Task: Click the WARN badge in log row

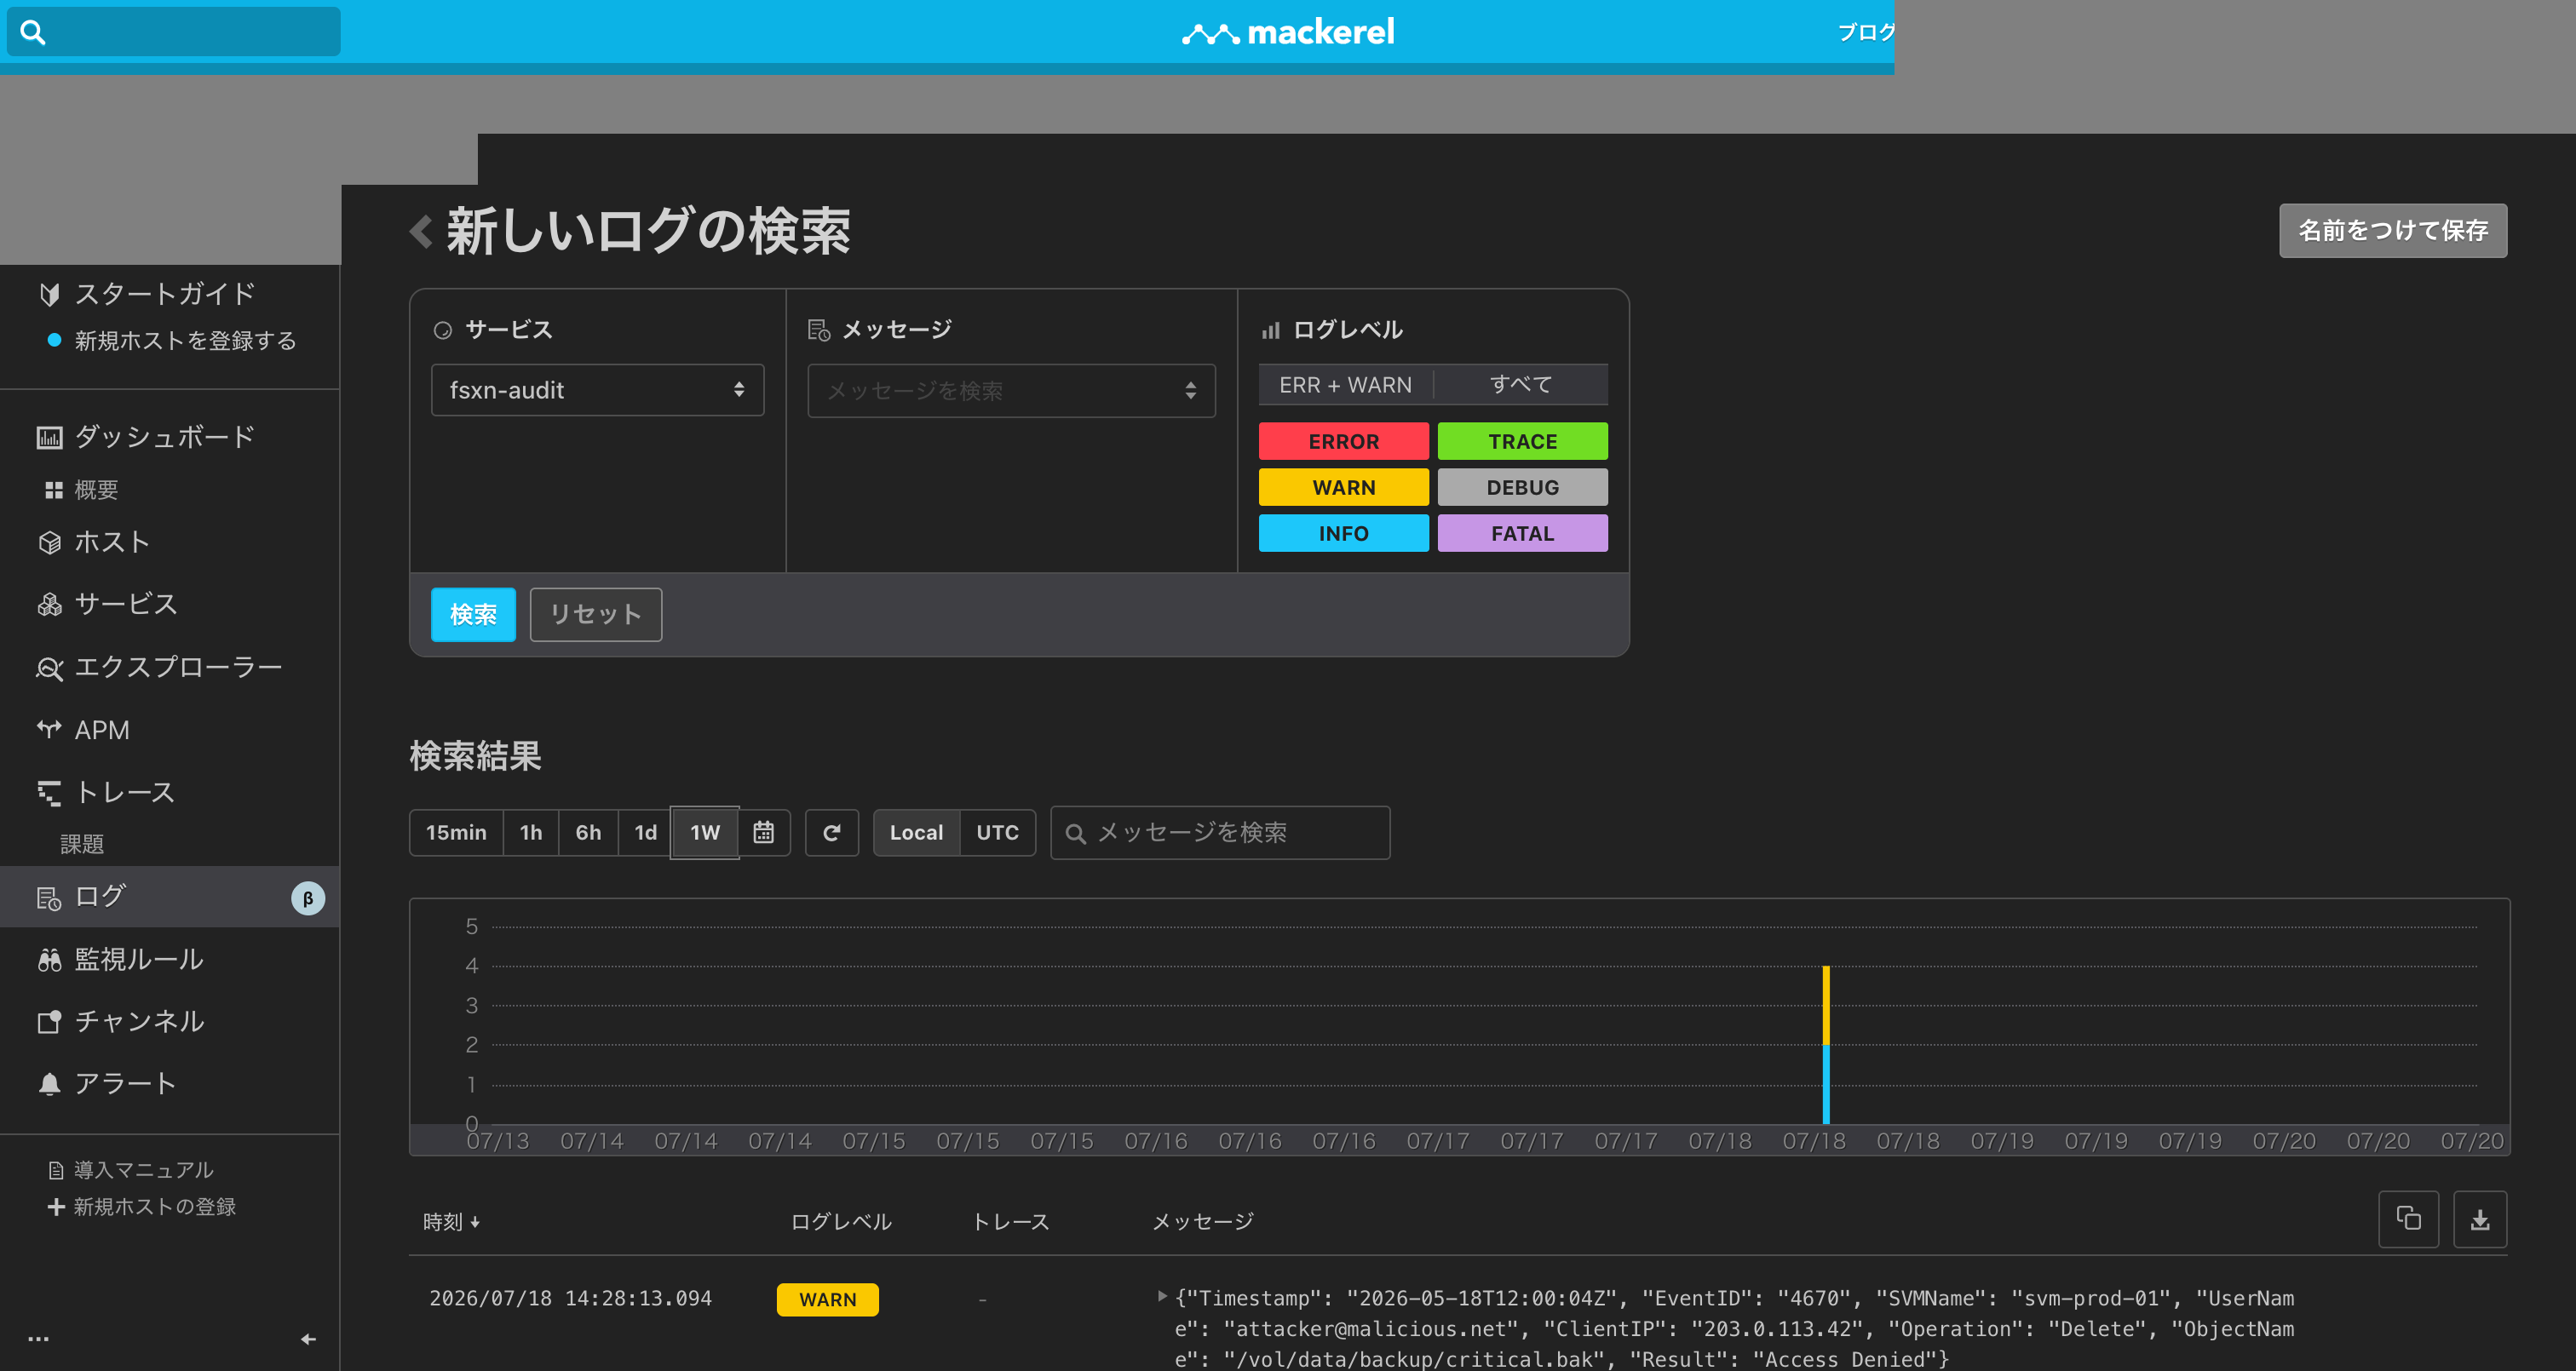Action: click(827, 1300)
